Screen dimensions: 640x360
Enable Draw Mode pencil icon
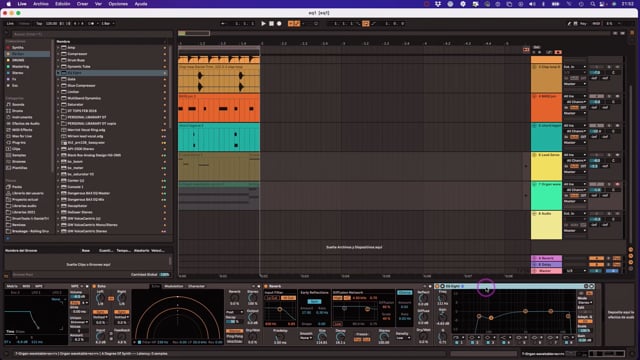(x=569, y=24)
